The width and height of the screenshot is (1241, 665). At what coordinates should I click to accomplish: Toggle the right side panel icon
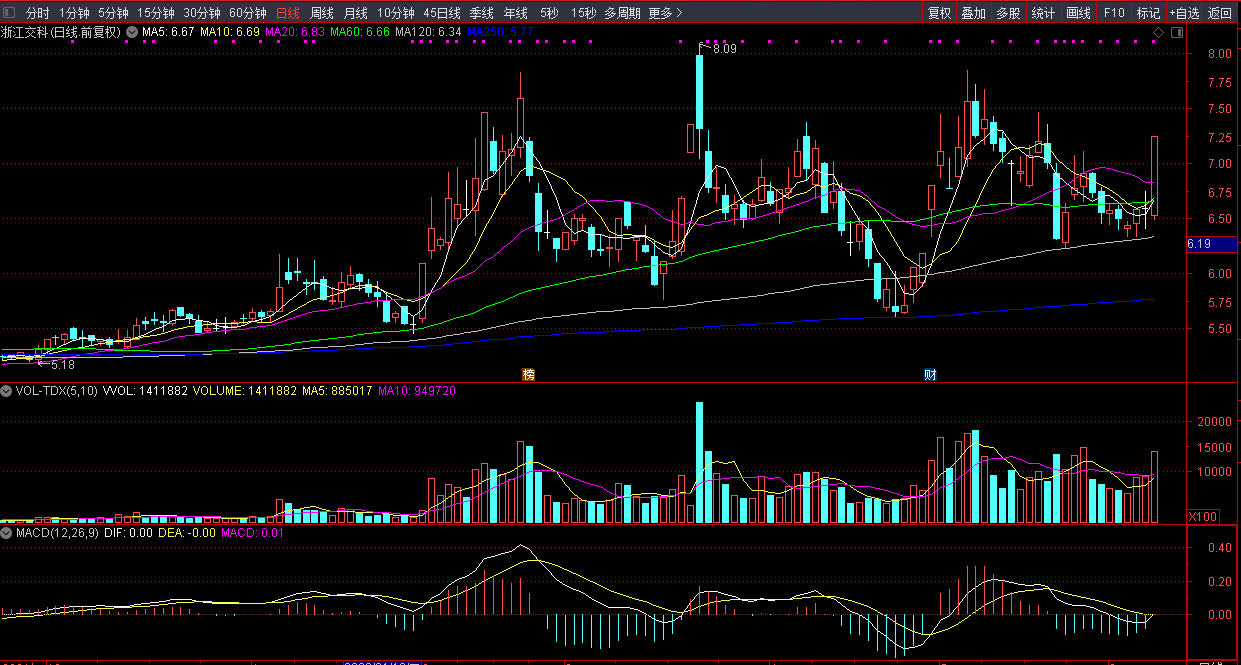tap(1176, 33)
